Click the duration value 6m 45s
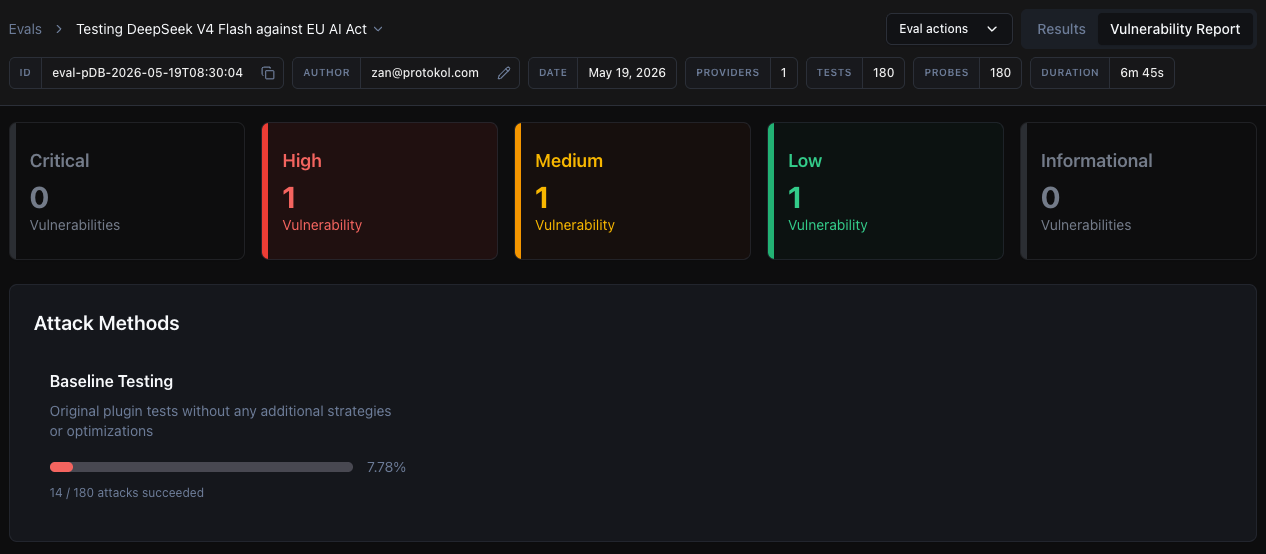Image resolution: width=1266 pixels, height=554 pixels. [x=1142, y=73]
